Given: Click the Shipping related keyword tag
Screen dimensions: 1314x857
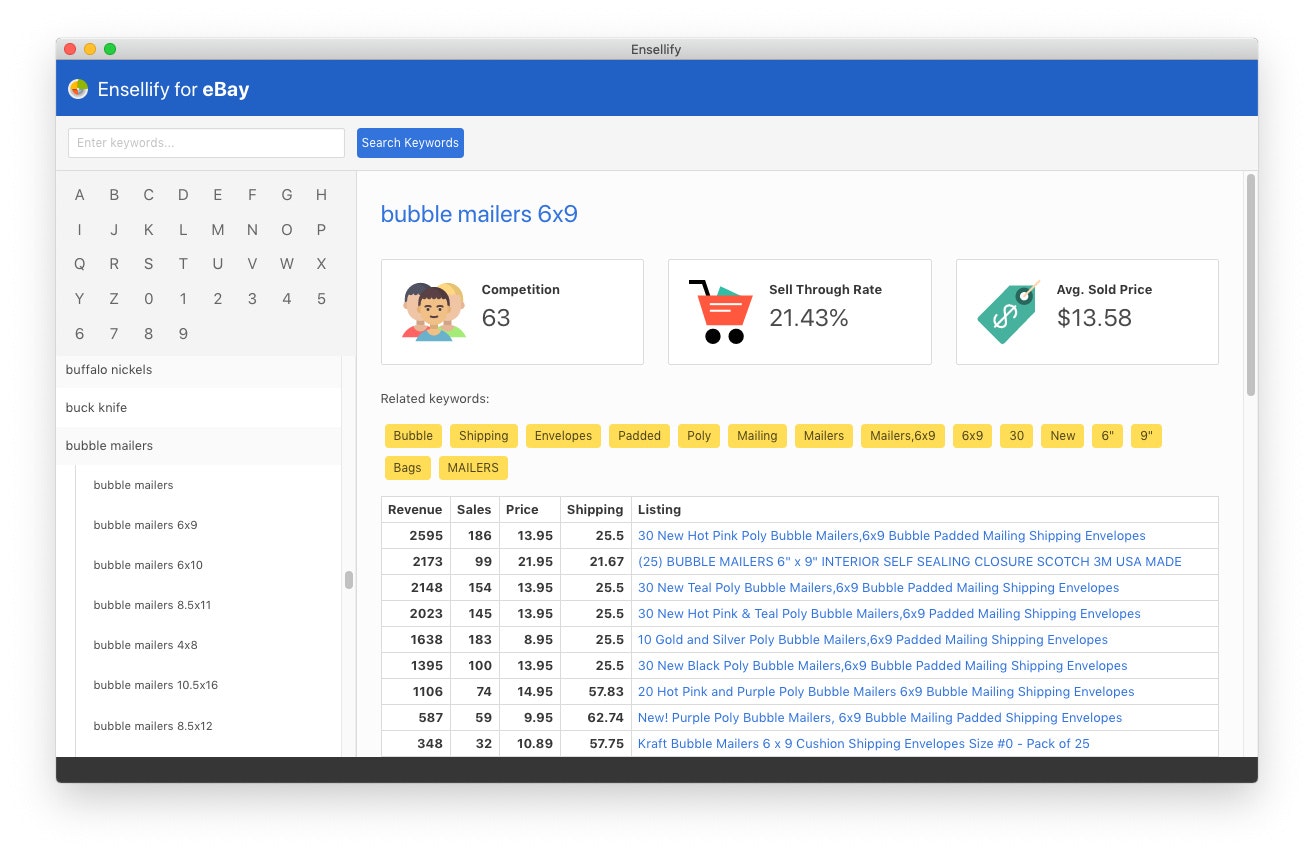Looking at the screenshot, I should pos(484,436).
